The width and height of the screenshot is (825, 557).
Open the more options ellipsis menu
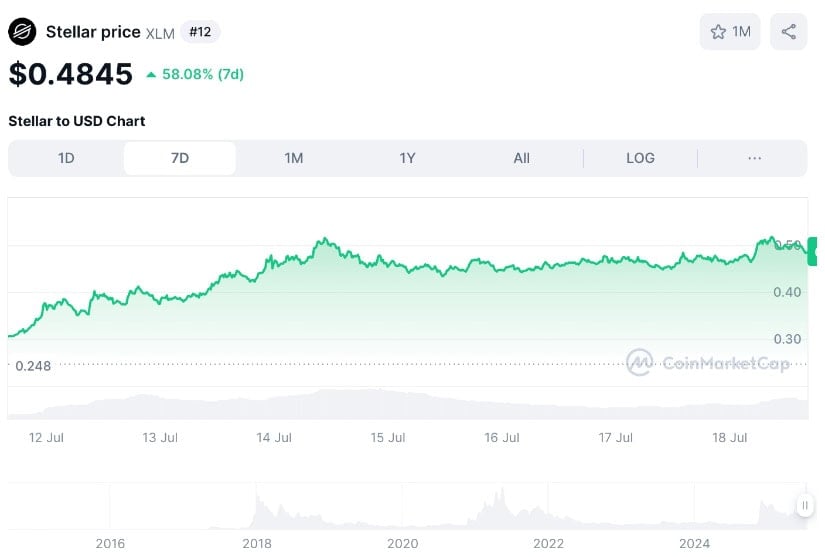(754, 158)
